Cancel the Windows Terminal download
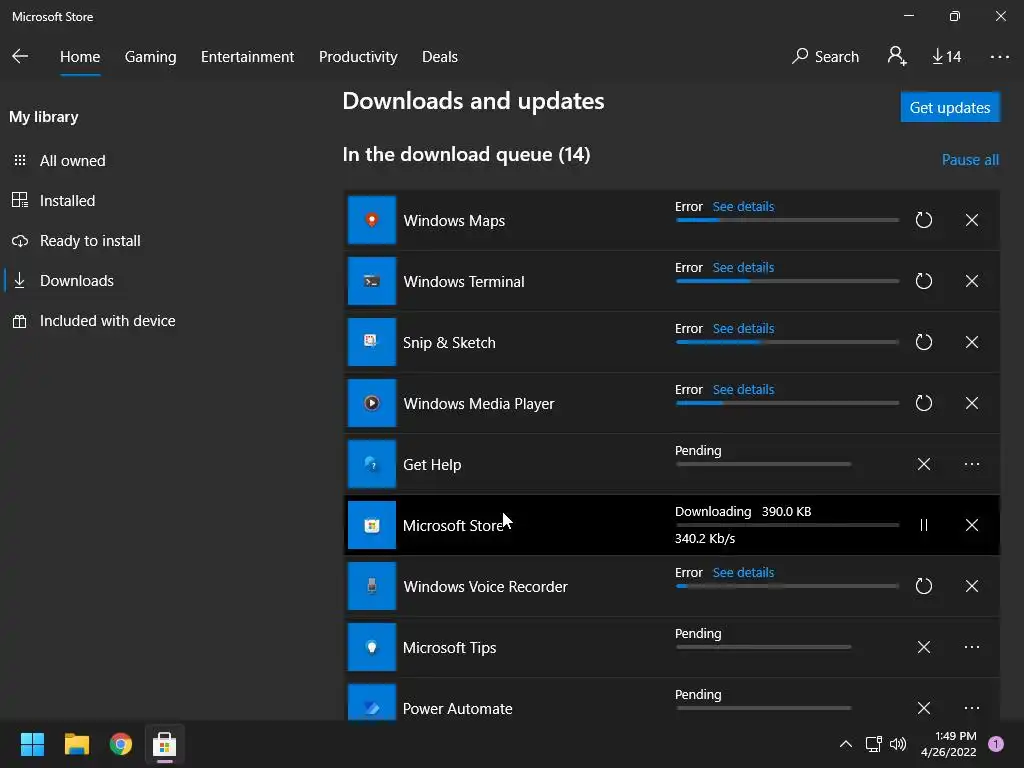Viewport: 1024px width, 768px height. coord(972,281)
